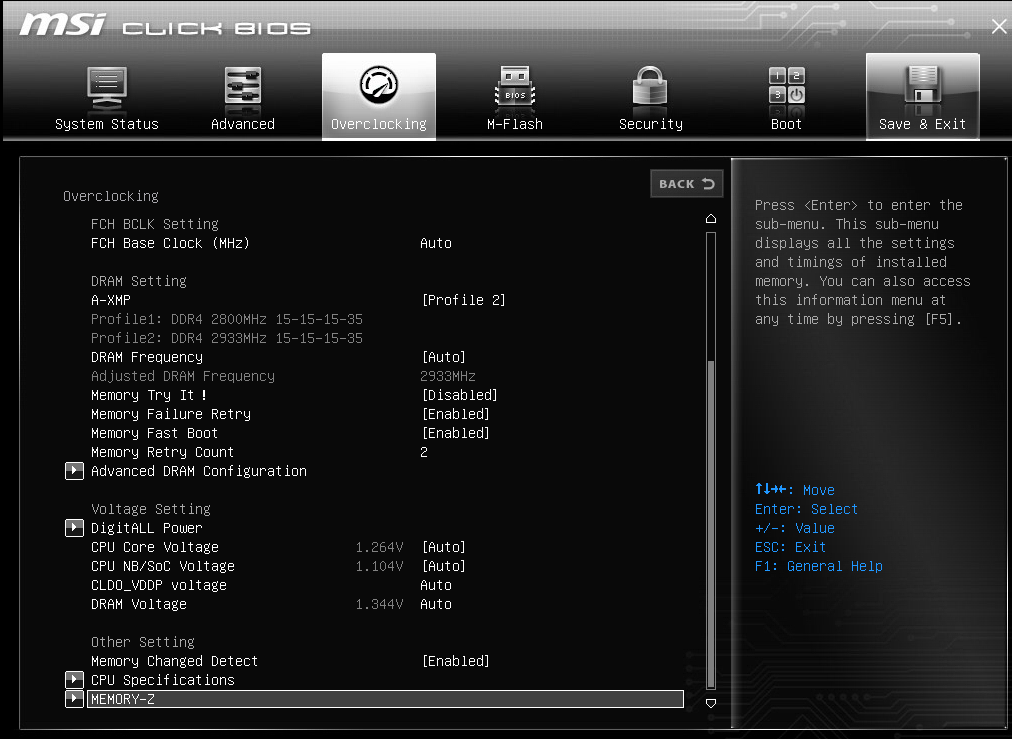The width and height of the screenshot is (1012, 739).
Task: Change Memory Try It ! [Disabled] value
Action: tap(460, 395)
